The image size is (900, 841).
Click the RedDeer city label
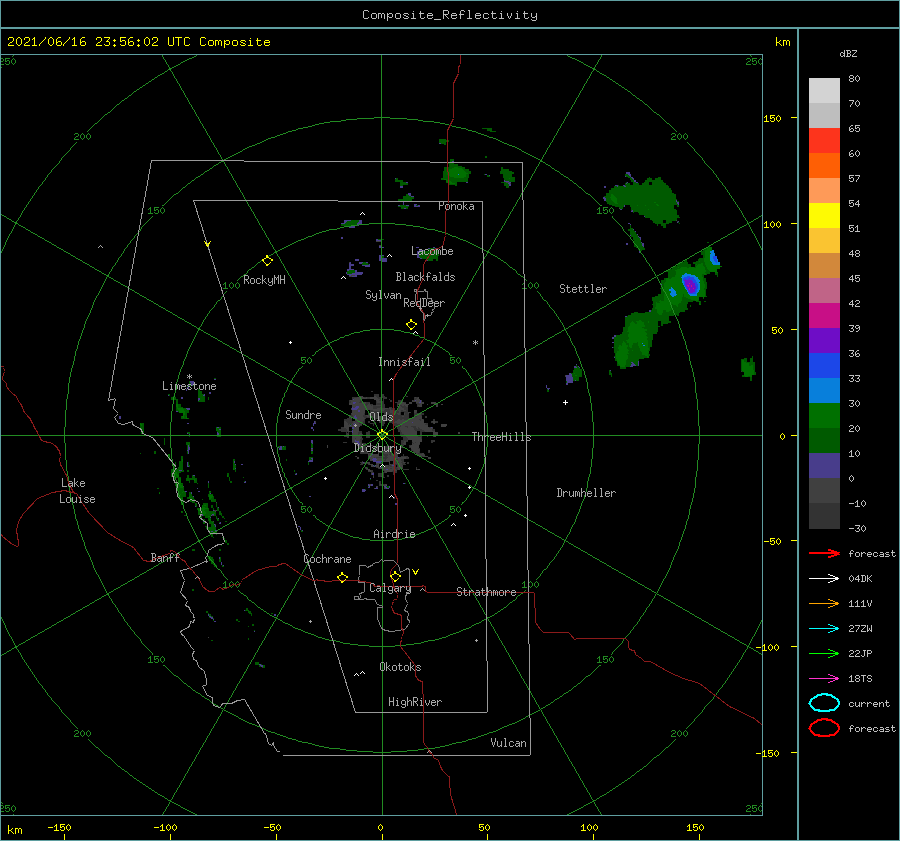point(424,303)
